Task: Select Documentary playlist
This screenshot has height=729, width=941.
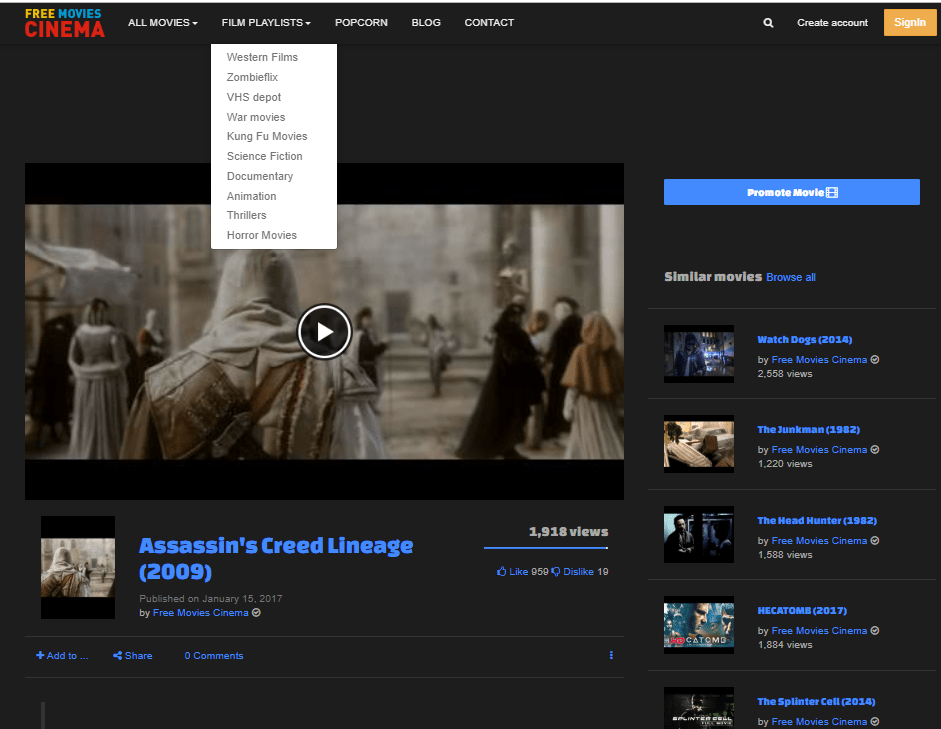Action: [260, 176]
